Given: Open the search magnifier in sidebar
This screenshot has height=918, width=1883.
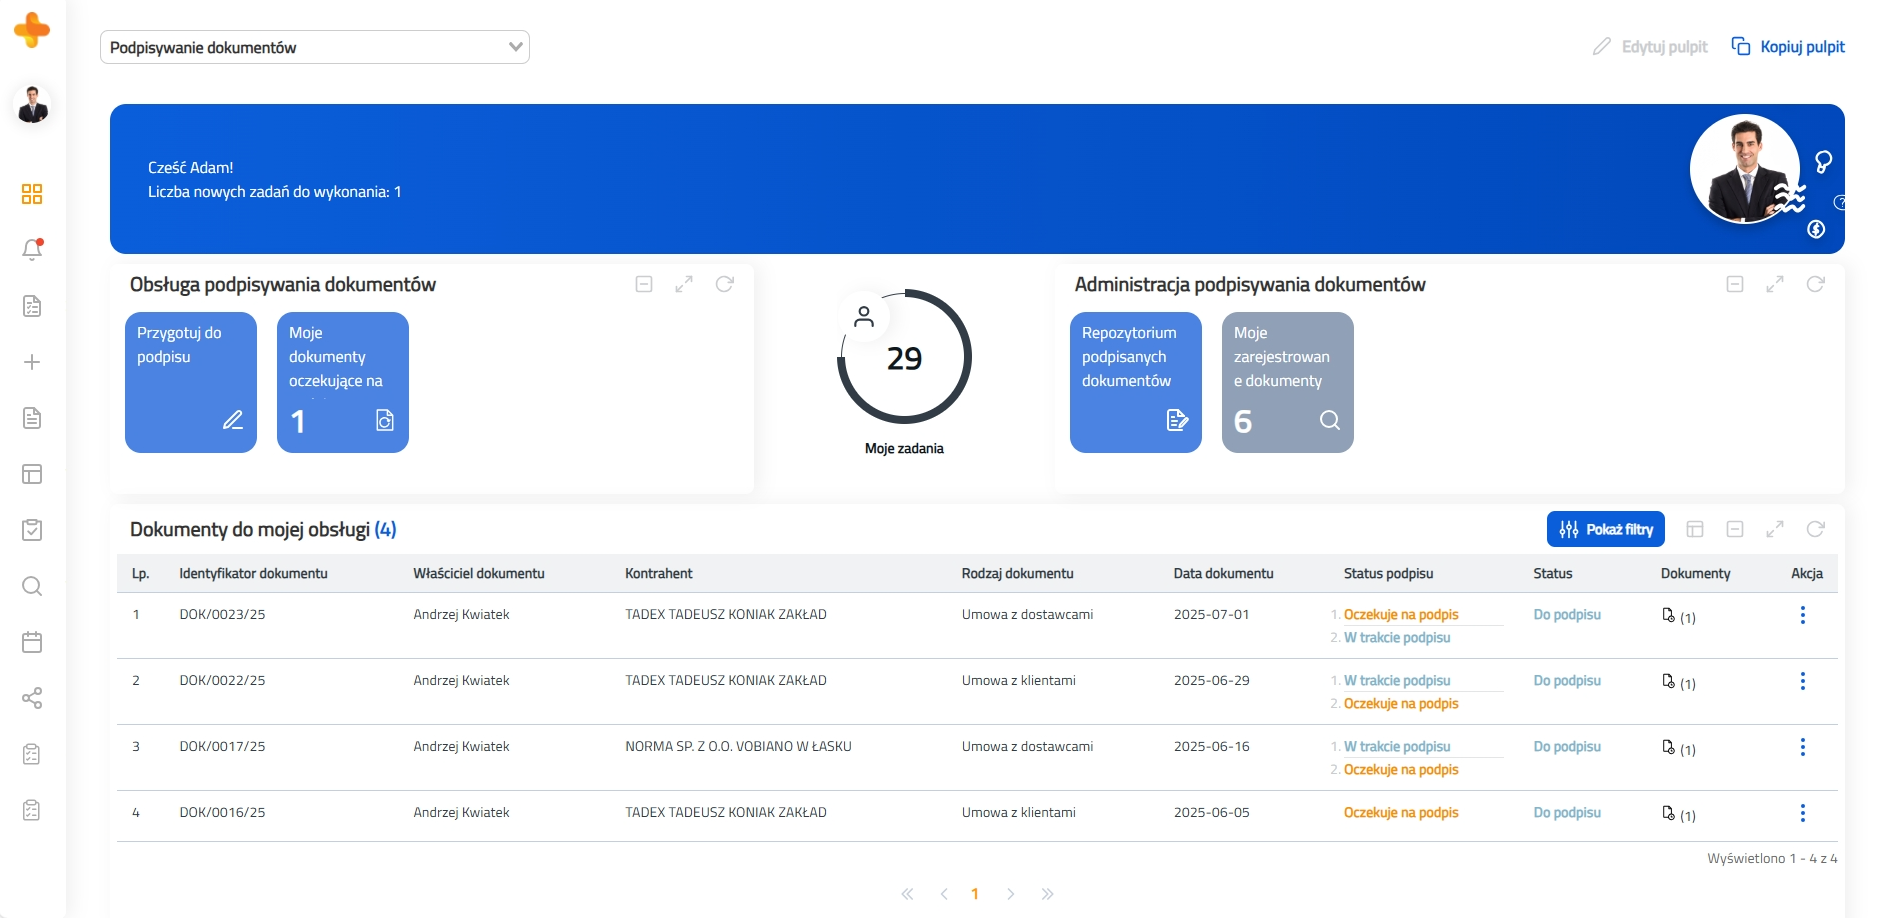Looking at the screenshot, I should pos(32,586).
